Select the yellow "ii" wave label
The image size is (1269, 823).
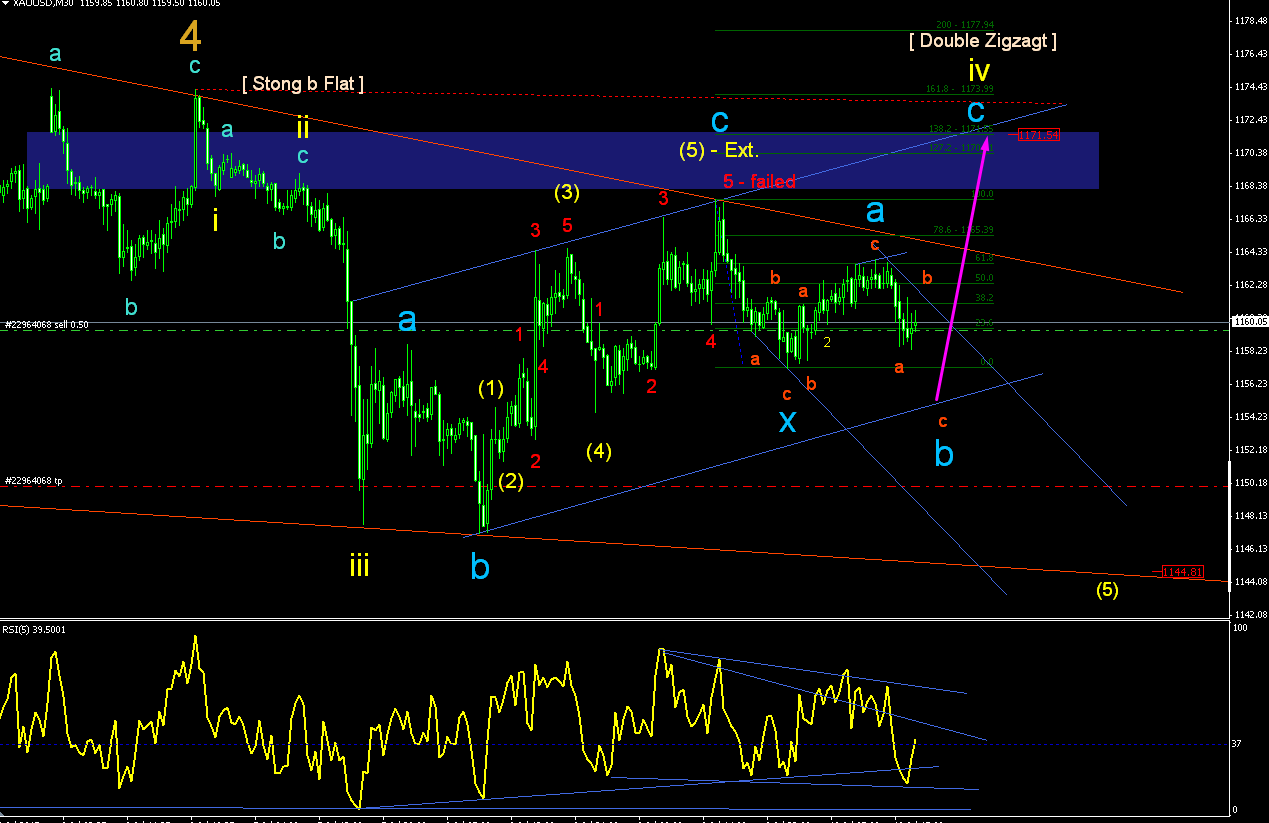pos(302,127)
